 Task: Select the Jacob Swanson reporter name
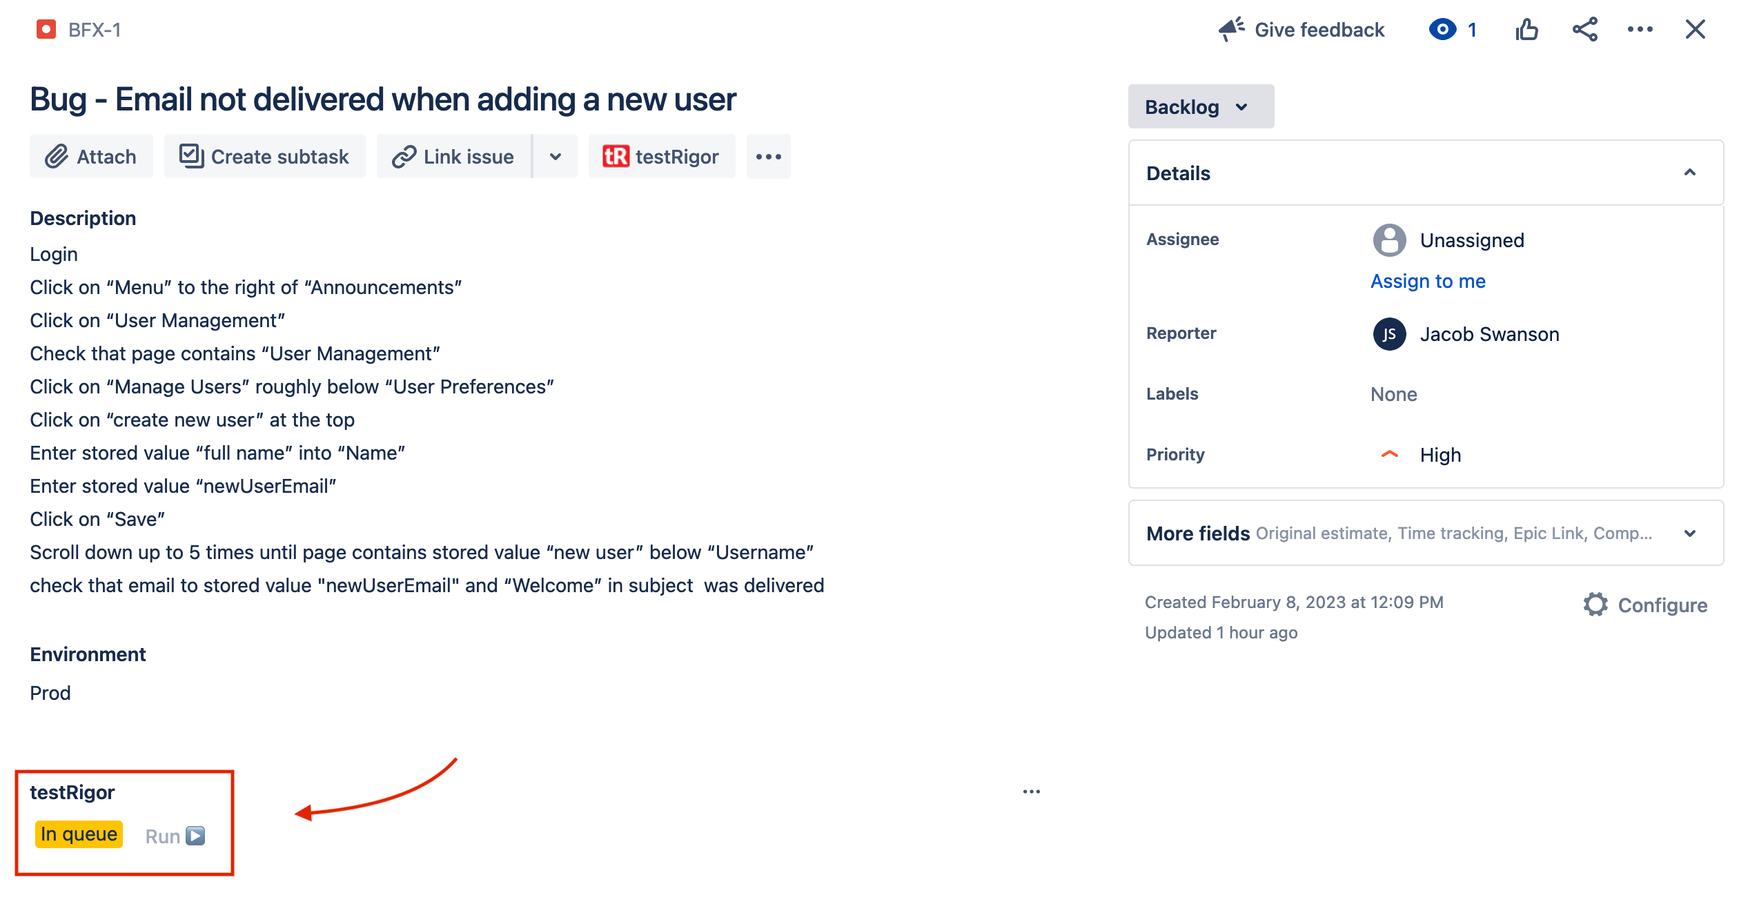coord(1489,334)
